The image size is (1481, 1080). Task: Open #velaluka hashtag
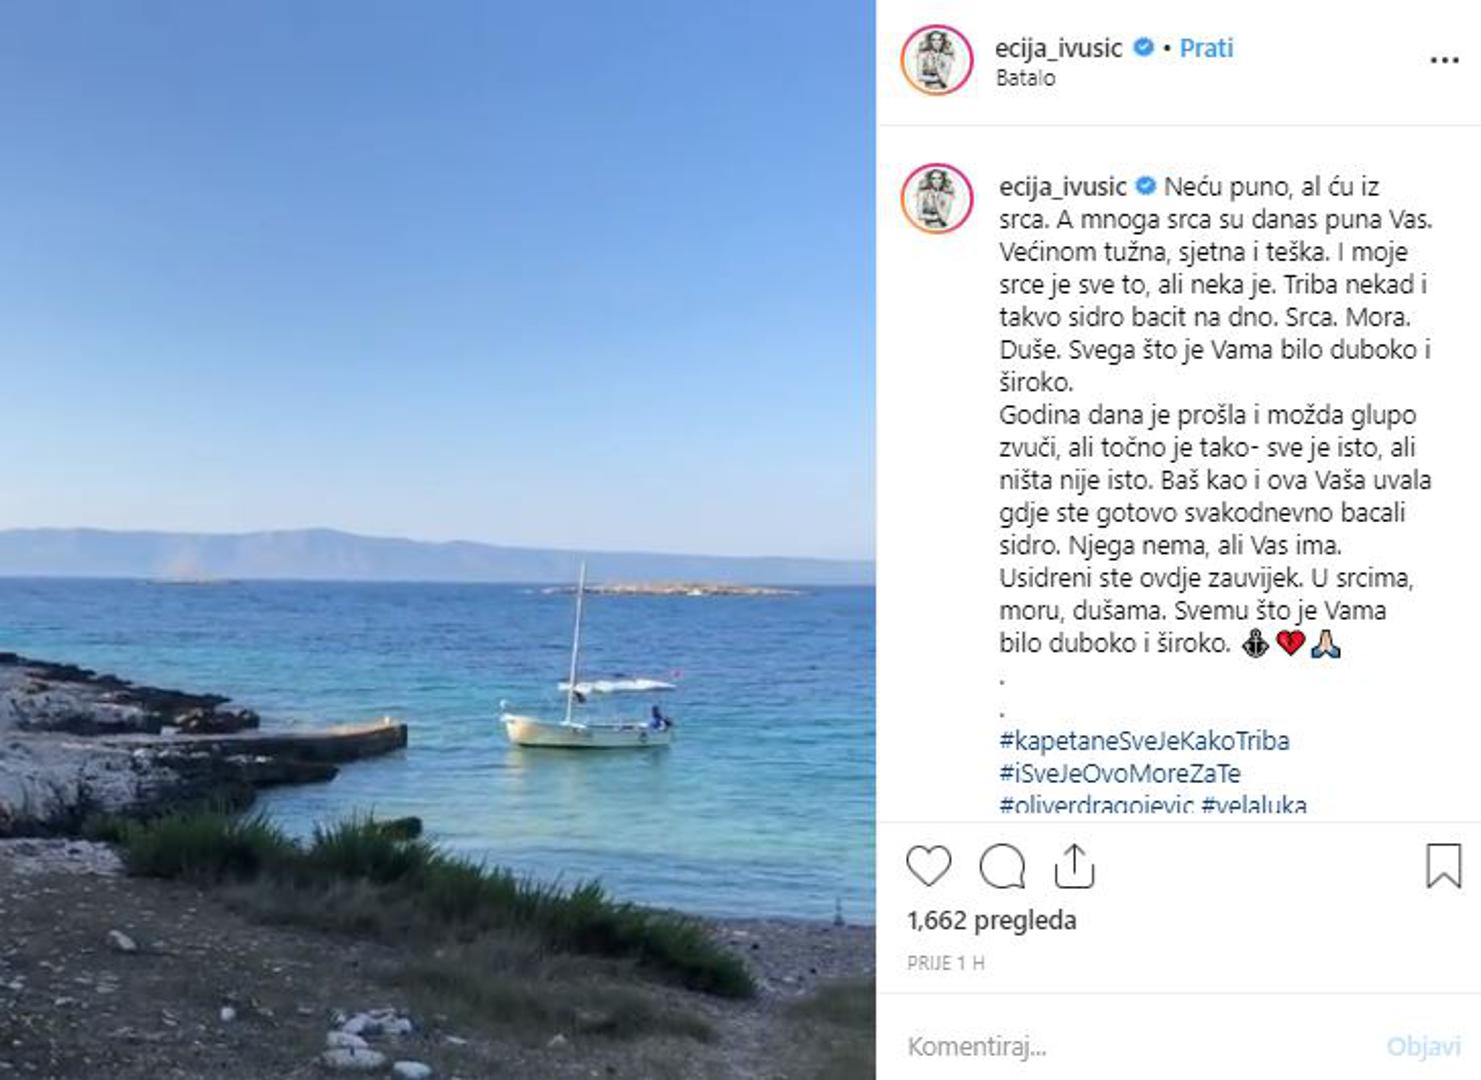pos(1254,805)
